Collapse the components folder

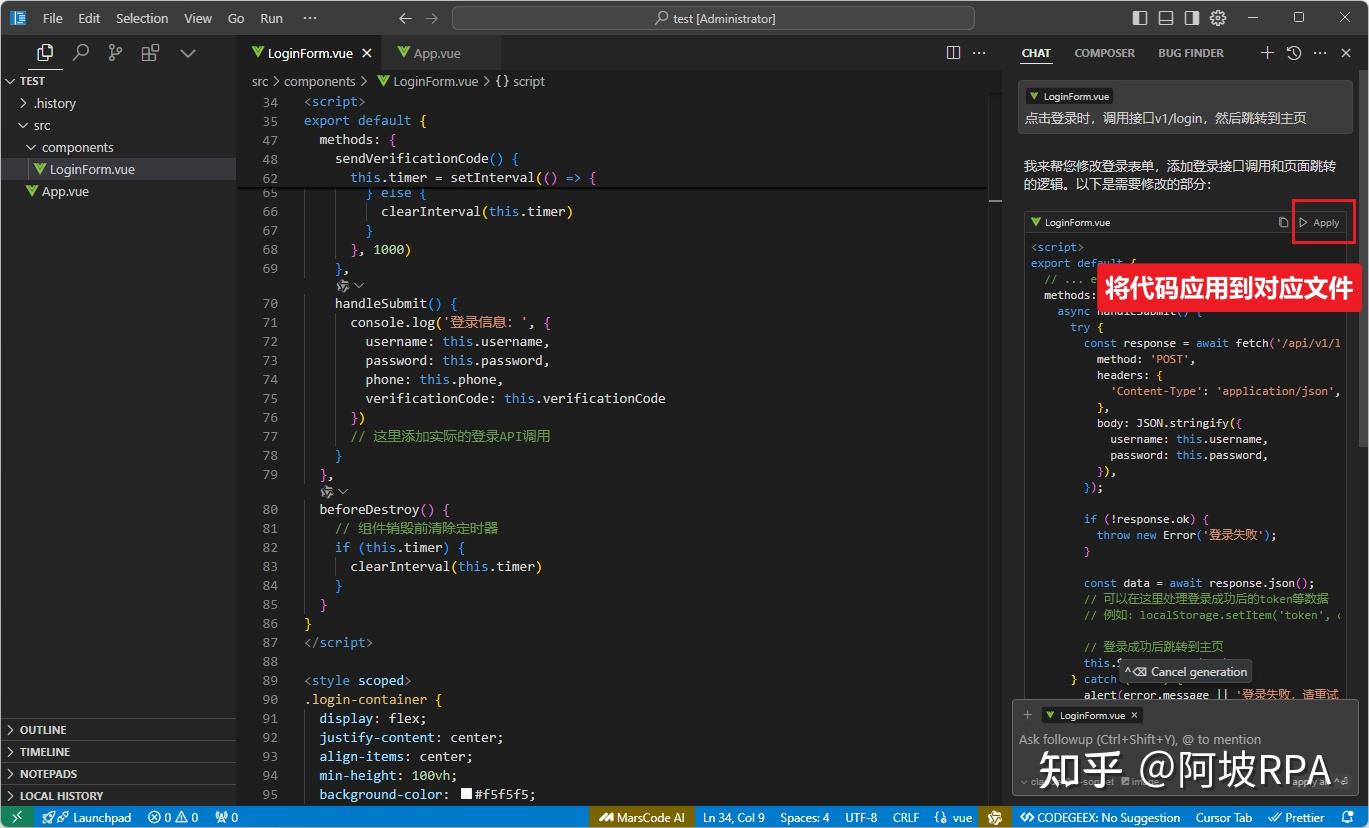(x=77, y=147)
